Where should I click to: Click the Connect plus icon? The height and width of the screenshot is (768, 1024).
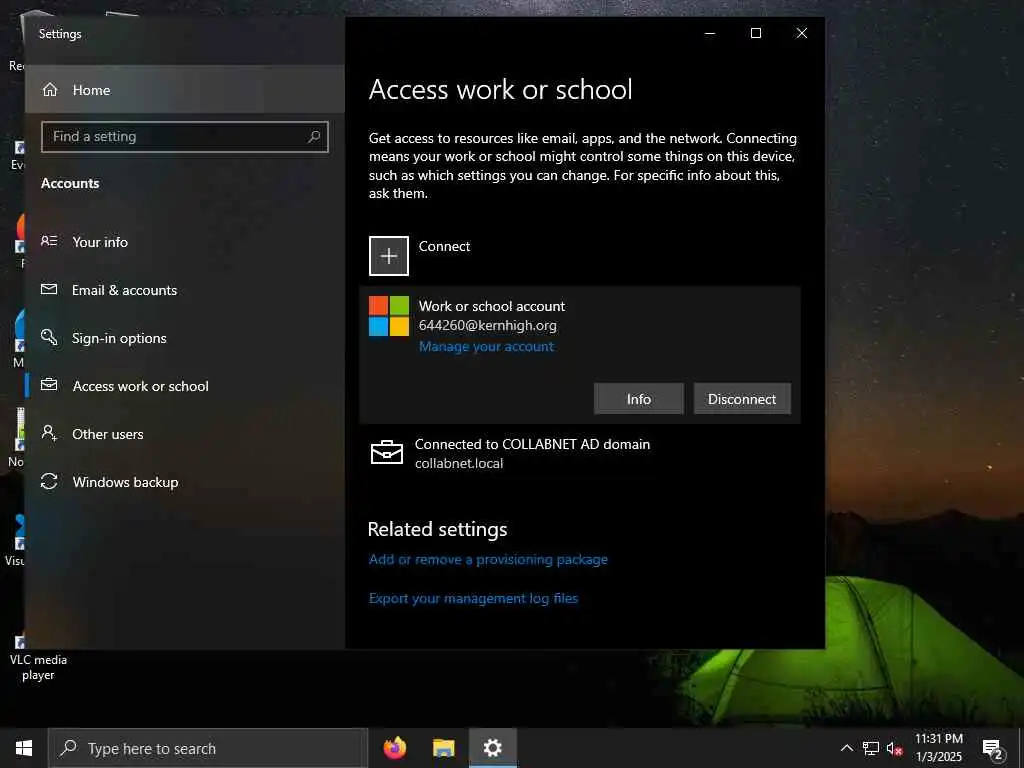tap(389, 256)
